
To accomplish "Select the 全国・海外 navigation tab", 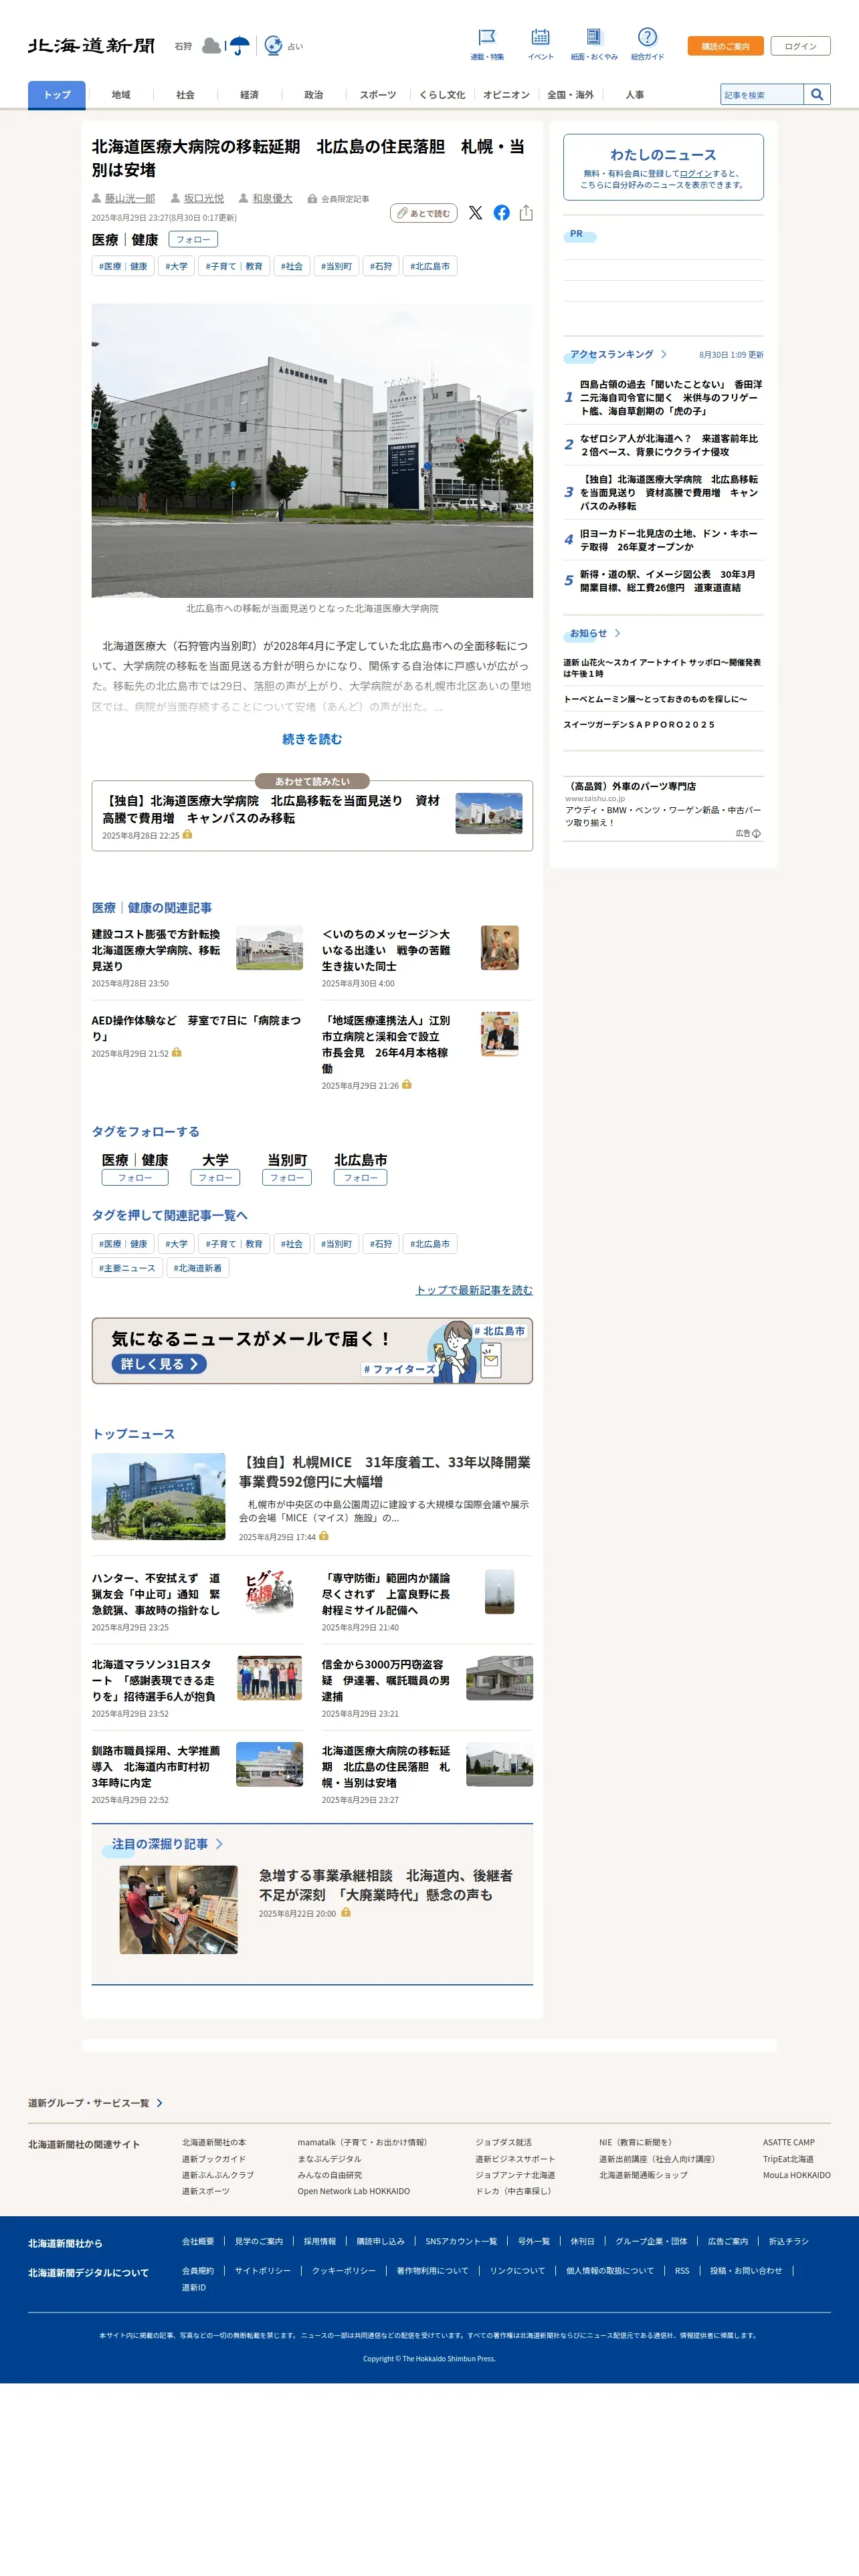I will (570, 95).
